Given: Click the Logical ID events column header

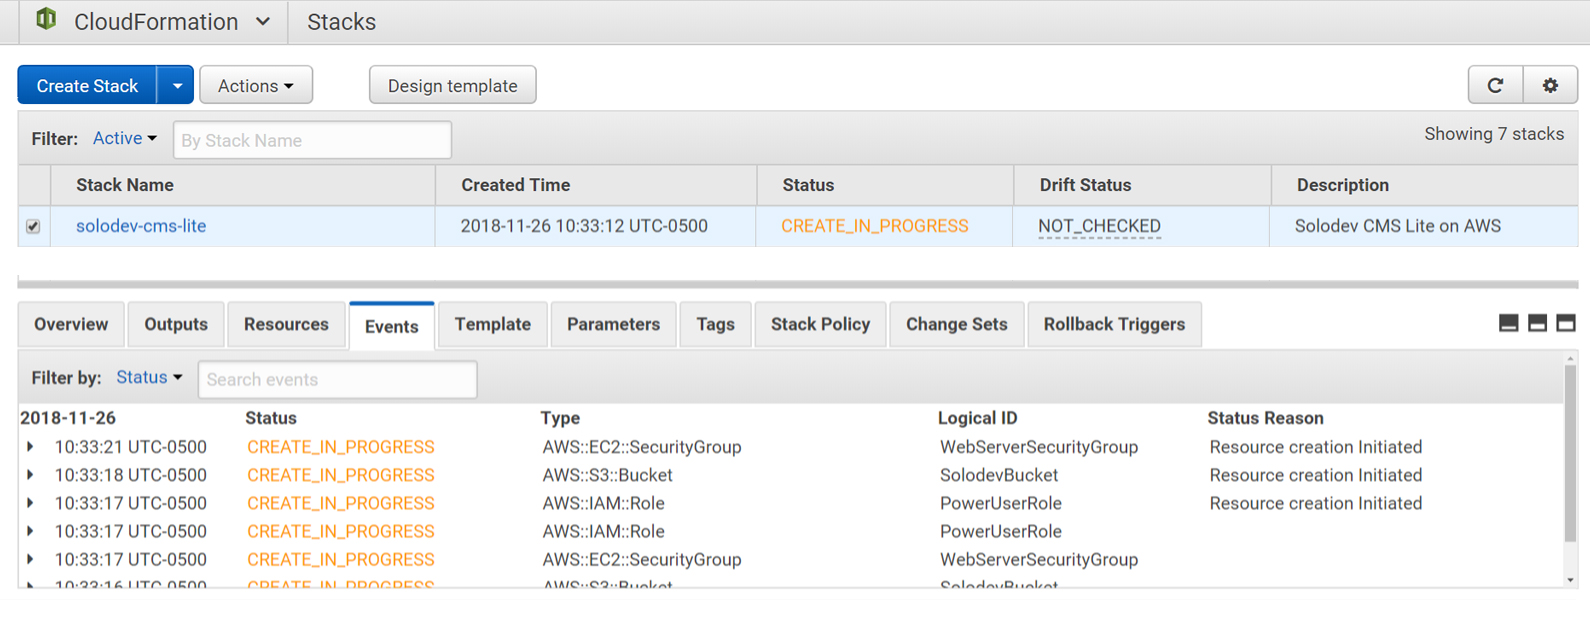Looking at the screenshot, I should click(x=977, y=418).
